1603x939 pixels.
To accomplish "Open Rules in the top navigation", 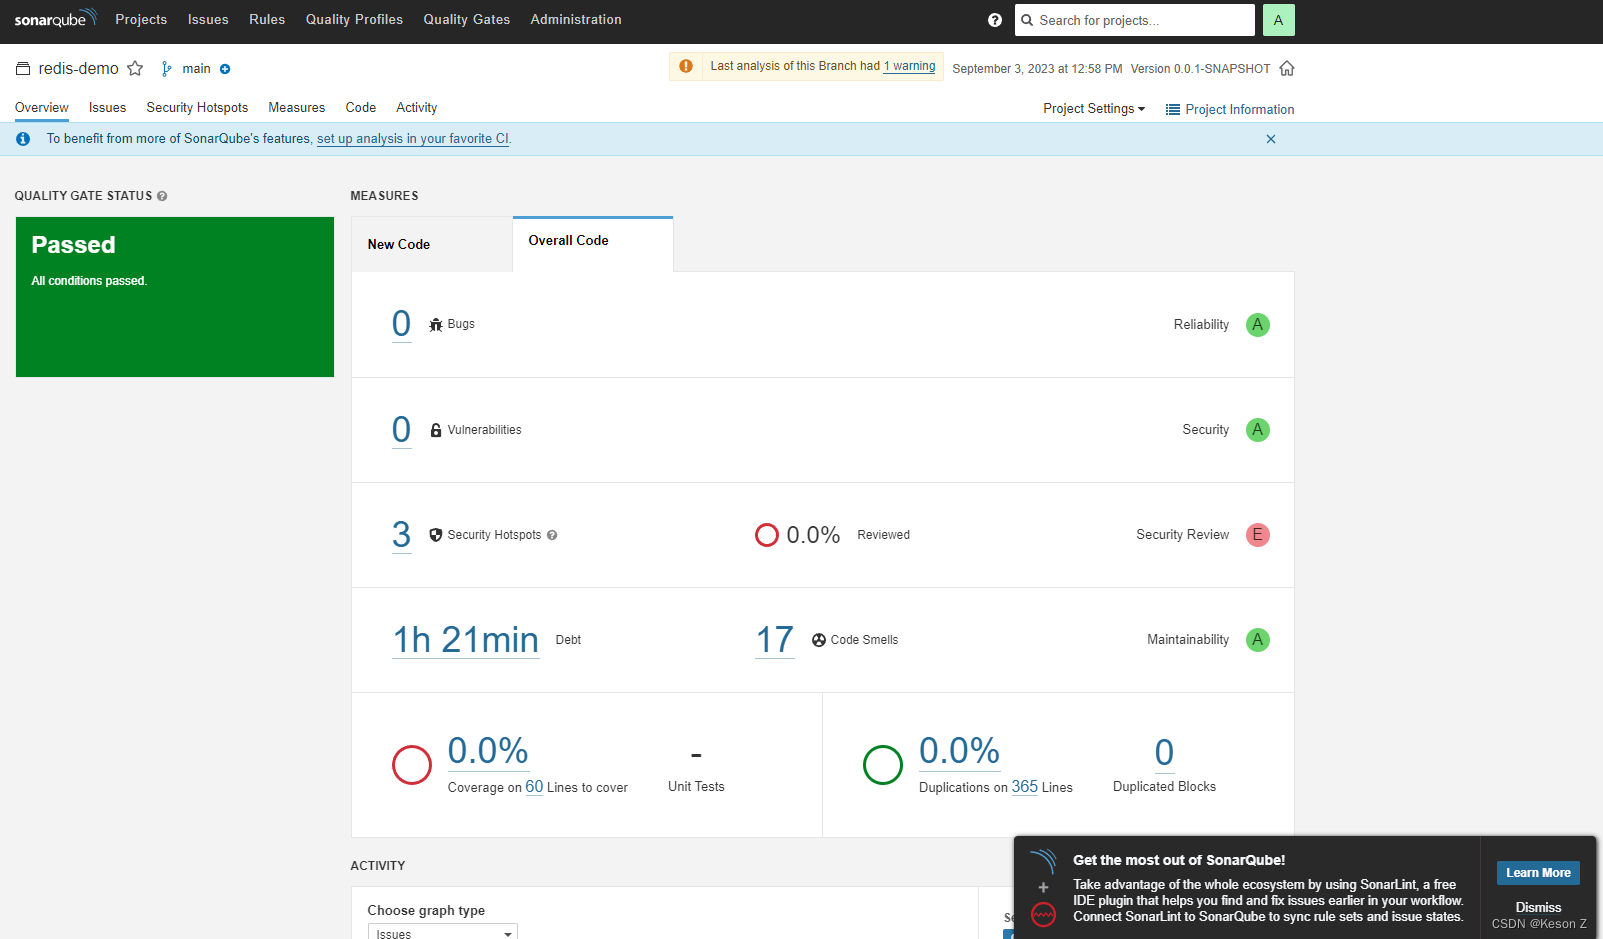I will click(267, 20).
